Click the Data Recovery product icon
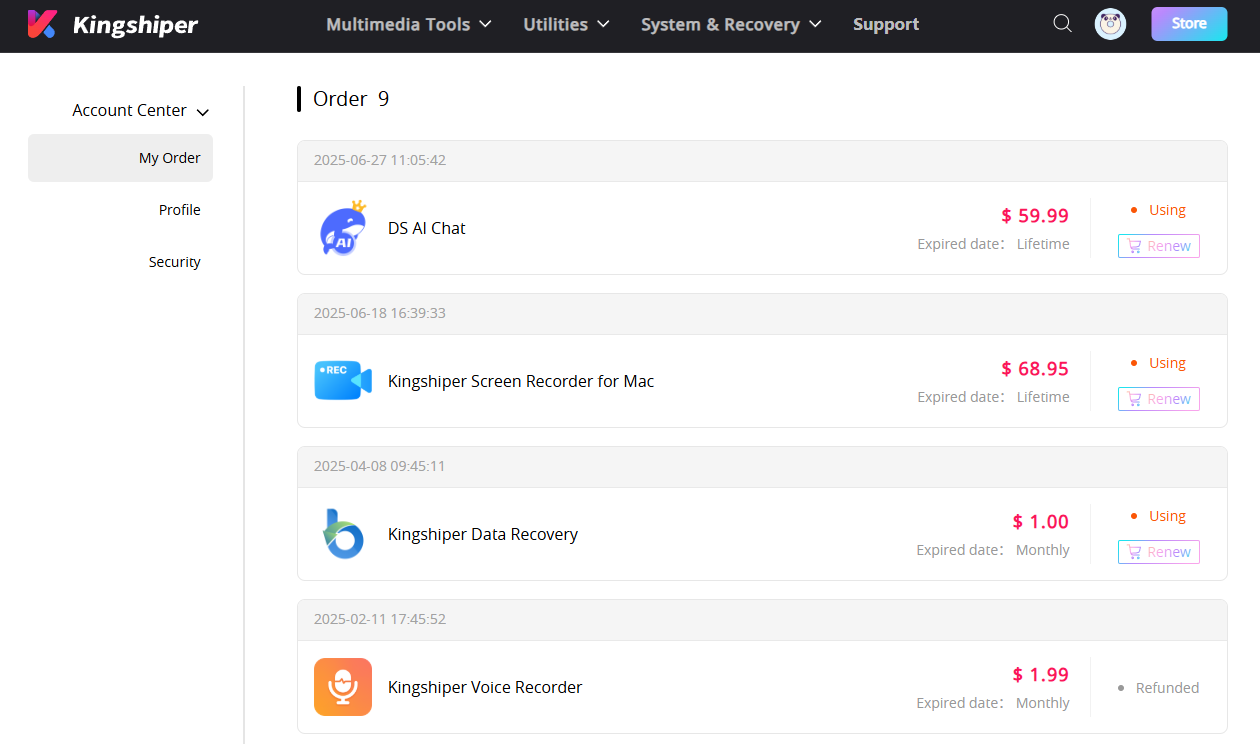The image size is (1260, 744). pos(343,534)
